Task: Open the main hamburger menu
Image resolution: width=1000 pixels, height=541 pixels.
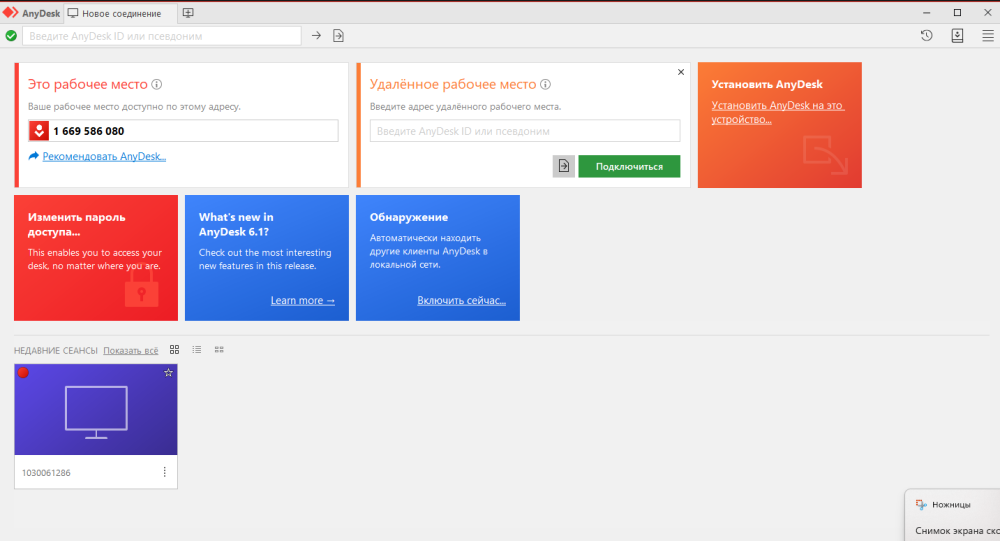Action: (988, 36)
